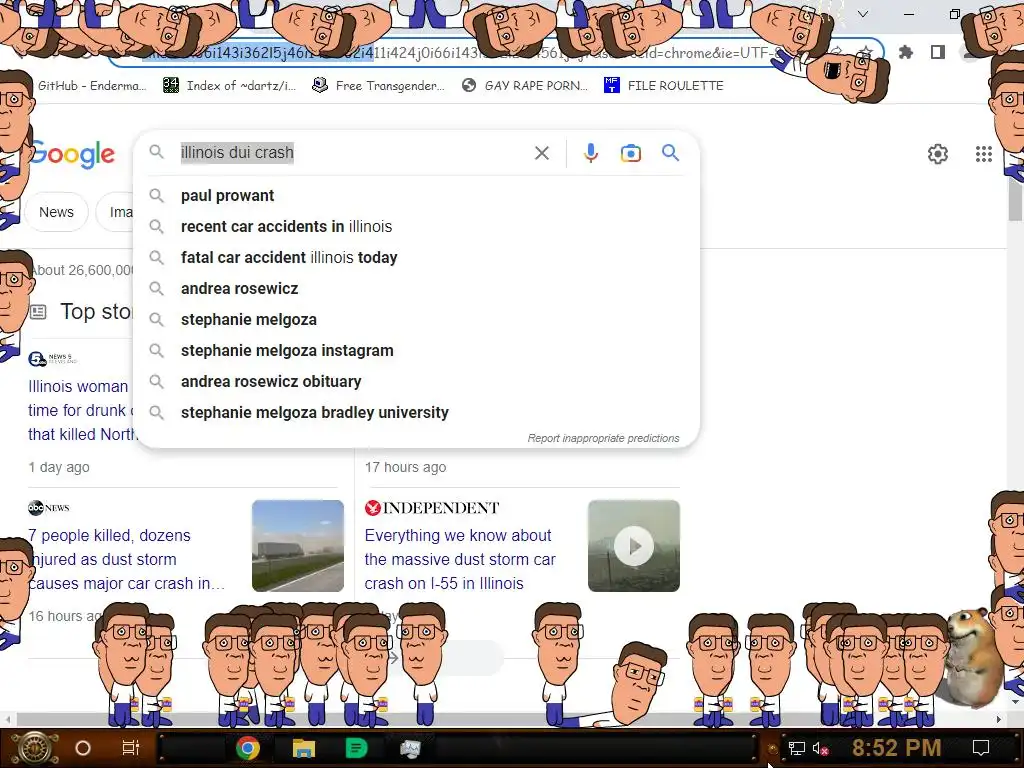Open Google Lens camera search
The width and height of the screenshot is (1024, 768).
630,153
